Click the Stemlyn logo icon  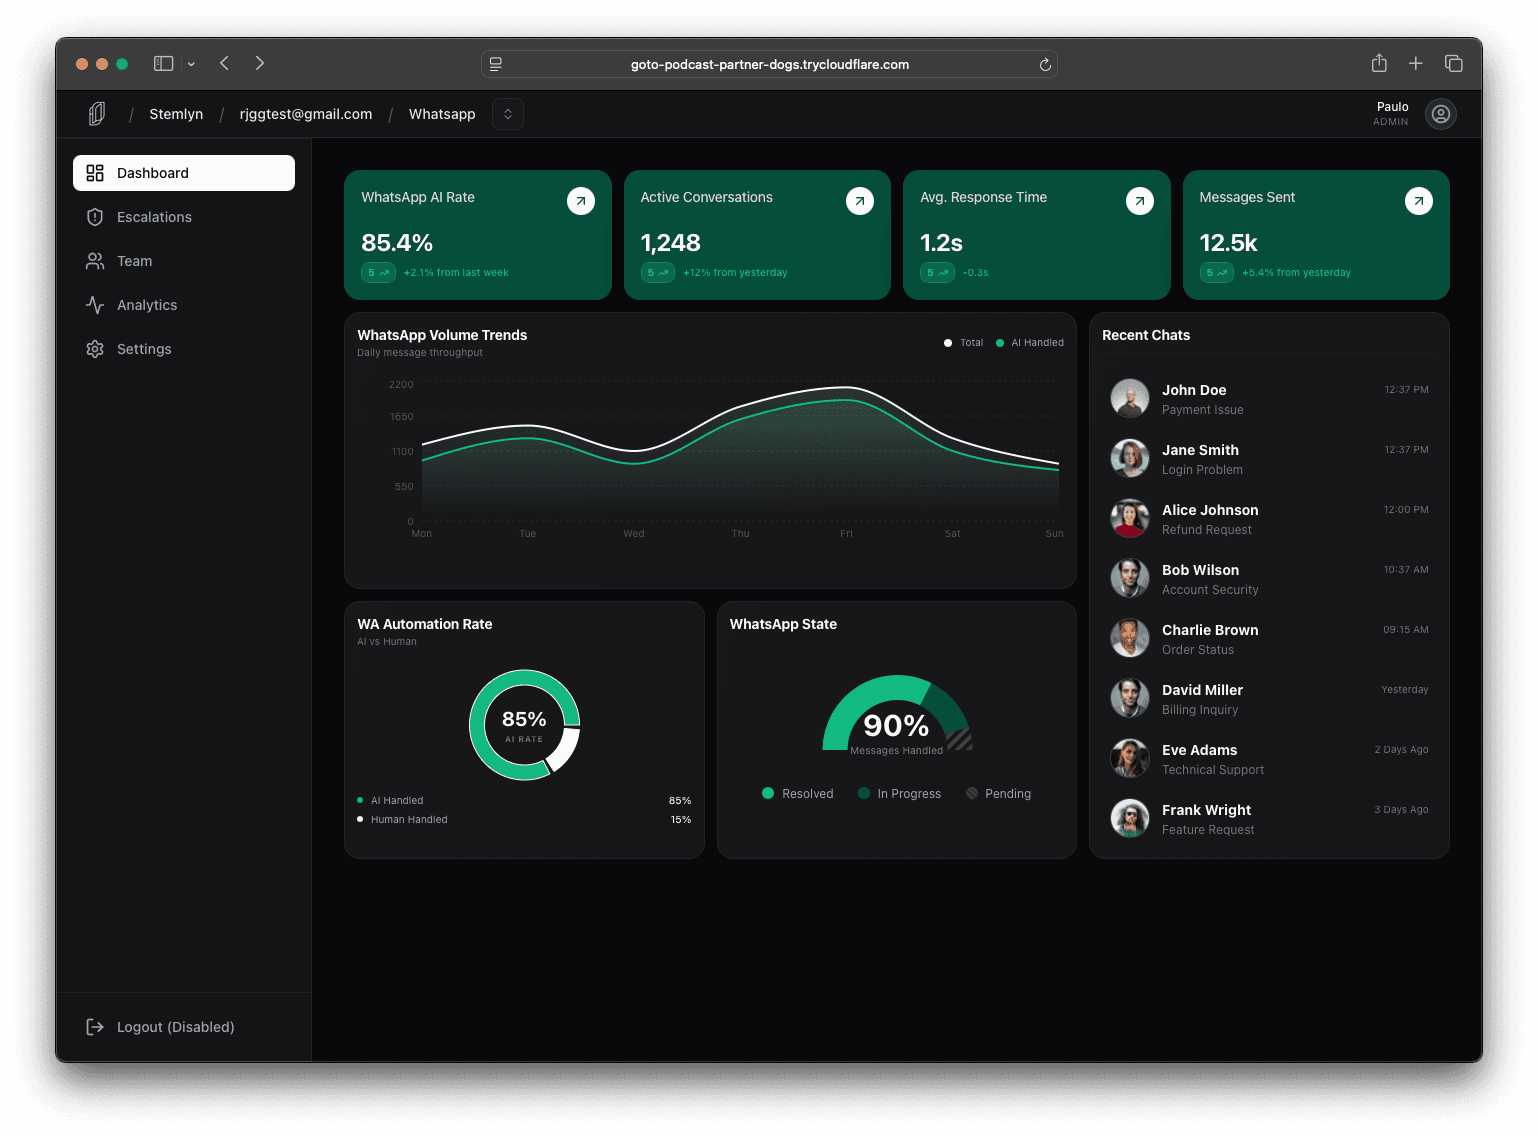(97, 114)
